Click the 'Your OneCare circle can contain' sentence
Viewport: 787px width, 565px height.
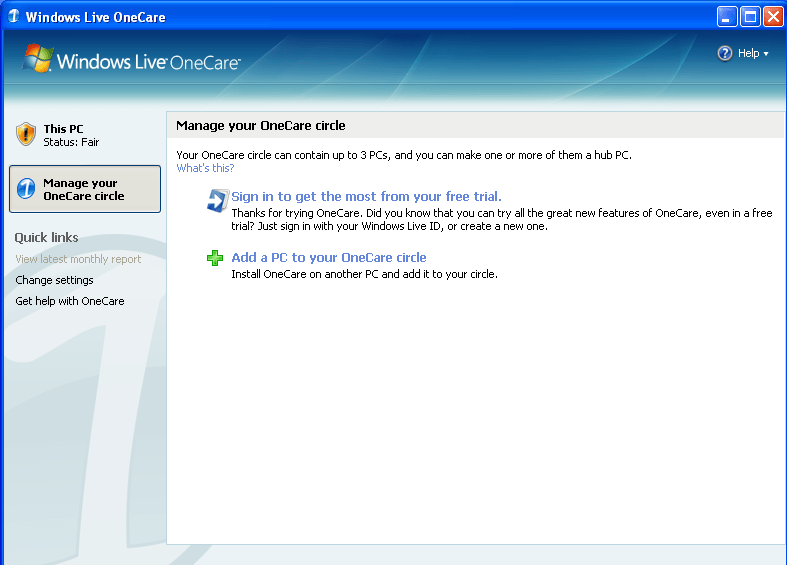(404, 155)
